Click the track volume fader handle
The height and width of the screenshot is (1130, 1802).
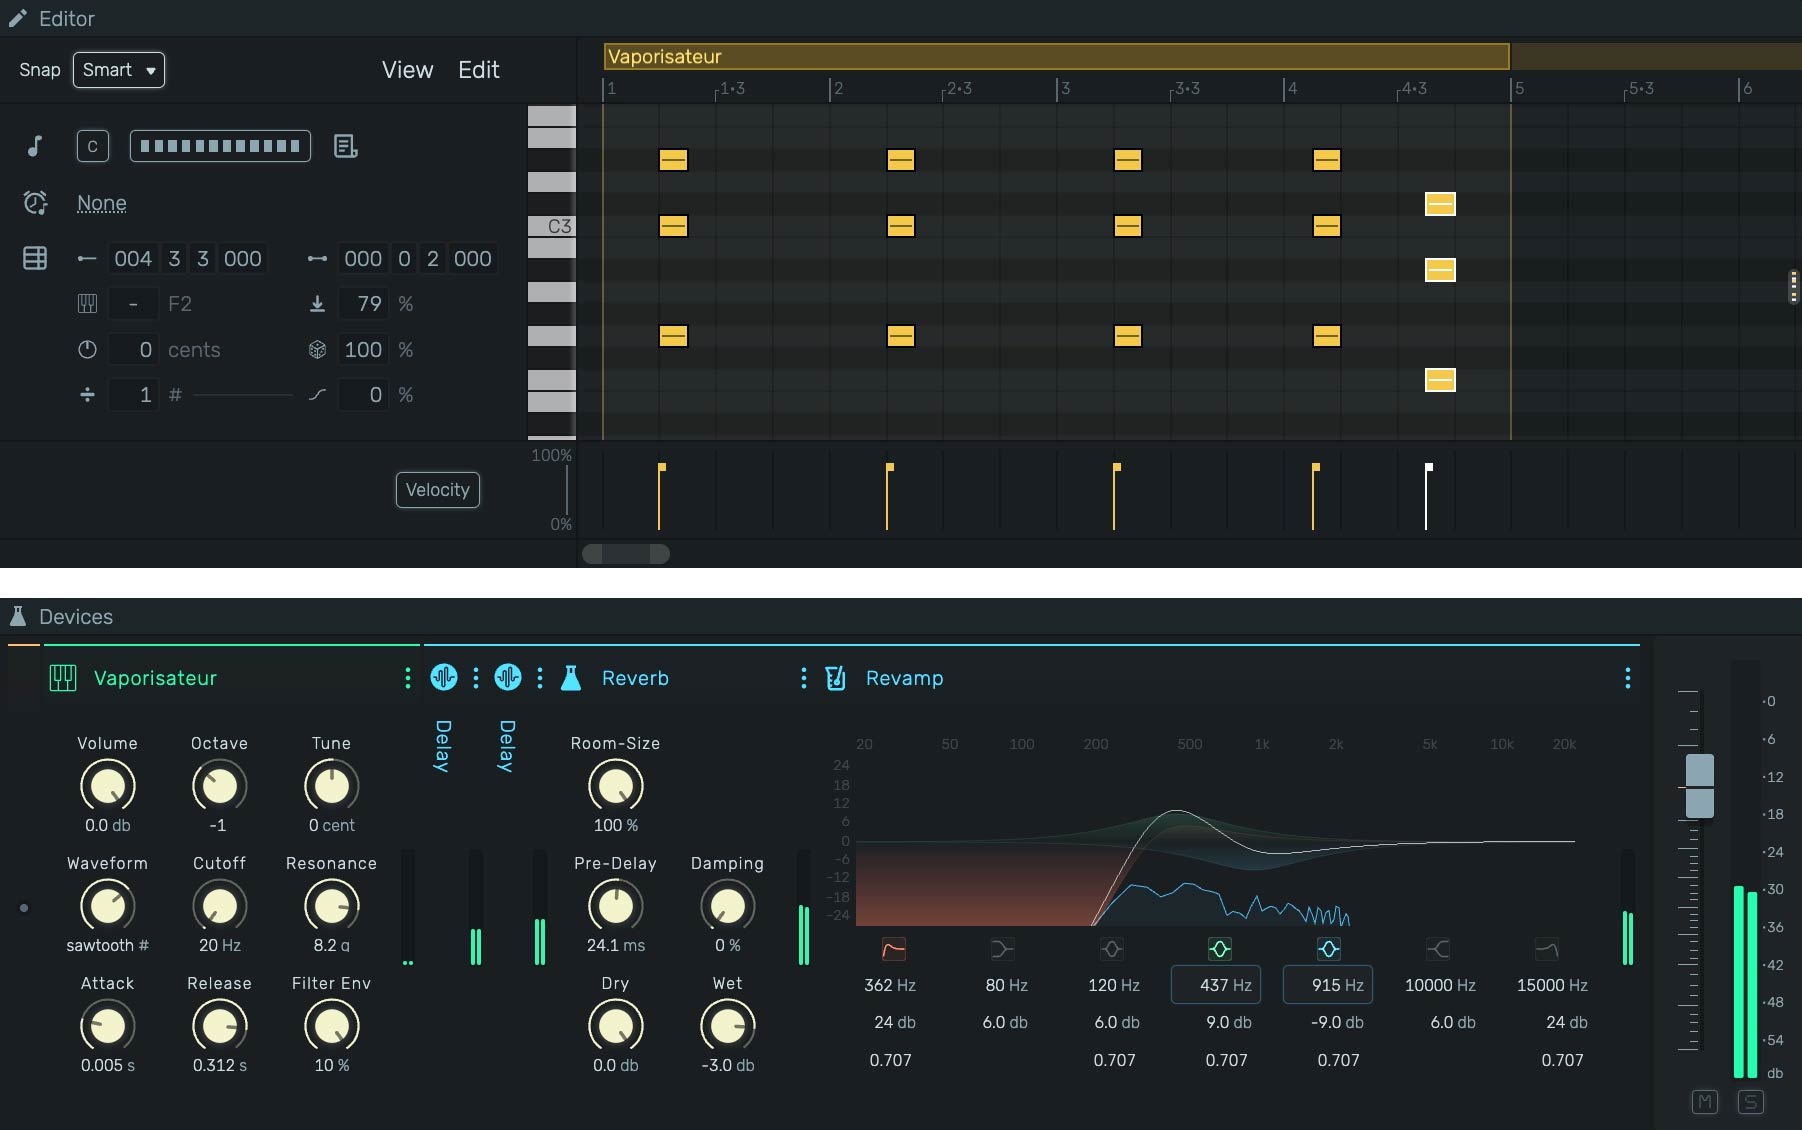coord(1699,786)
